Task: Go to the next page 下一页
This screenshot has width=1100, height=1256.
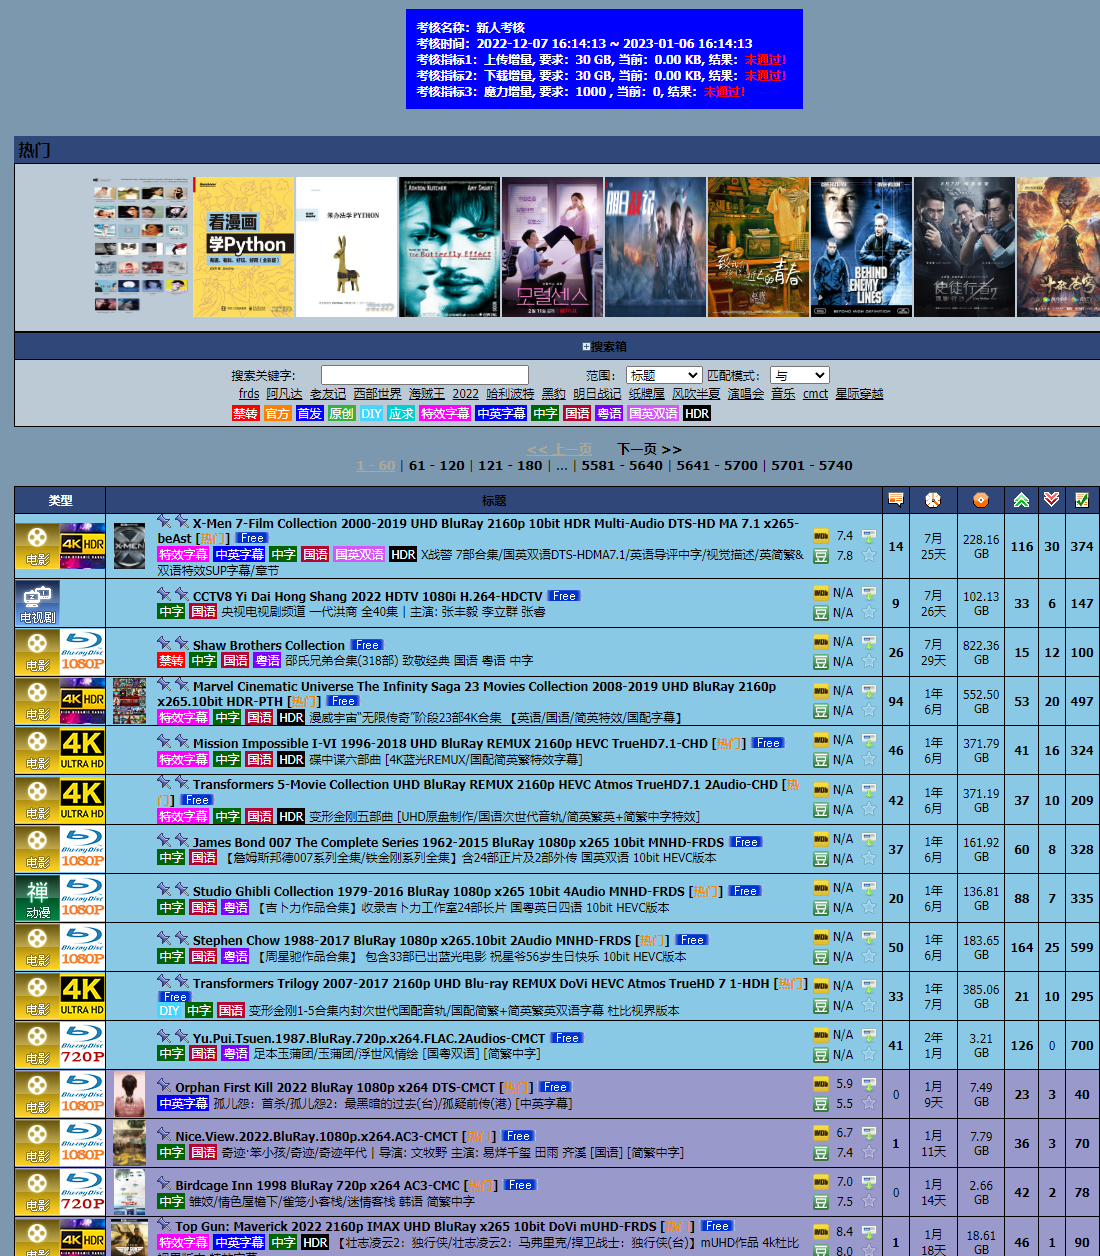Action: point(649,449)
